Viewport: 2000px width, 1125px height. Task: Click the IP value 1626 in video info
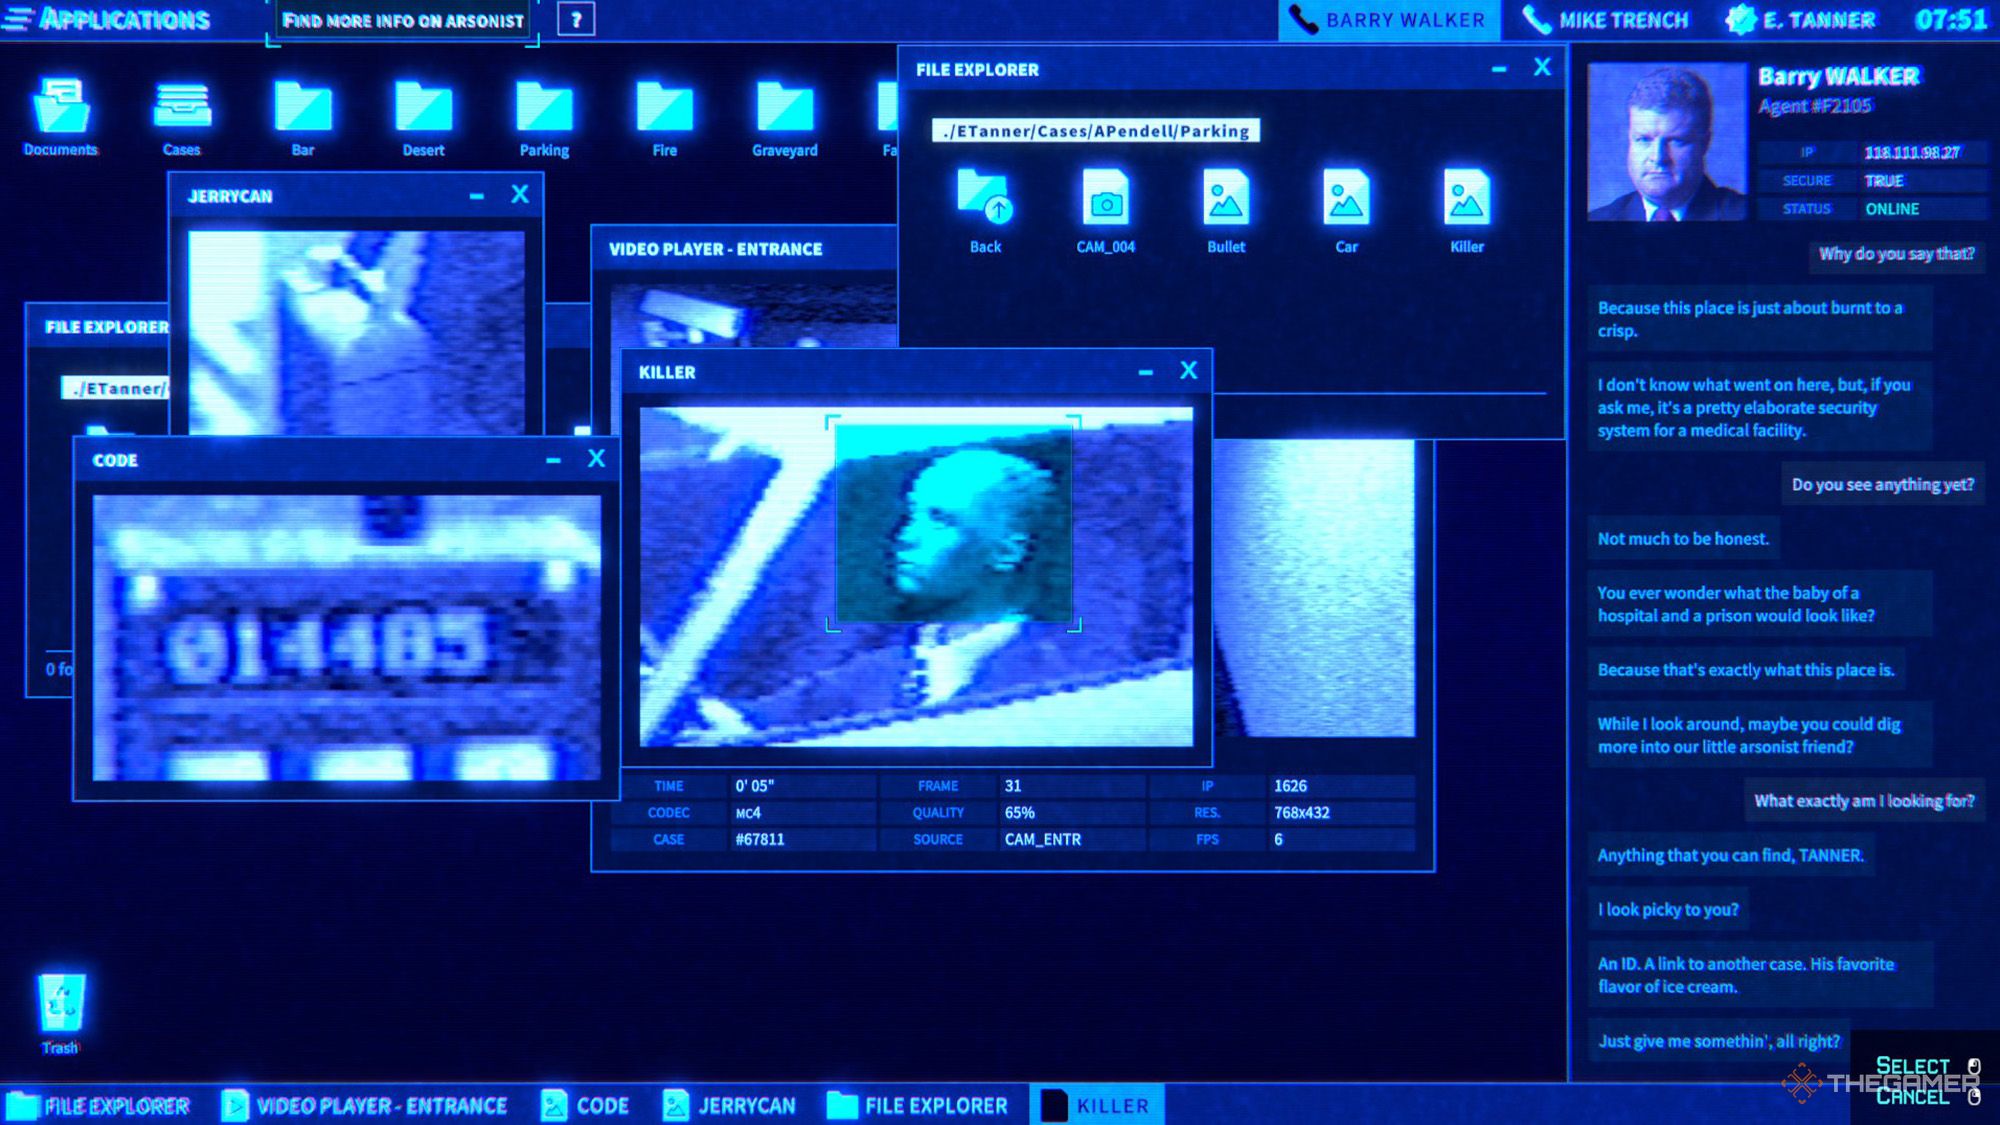(x=1290, y=786)
